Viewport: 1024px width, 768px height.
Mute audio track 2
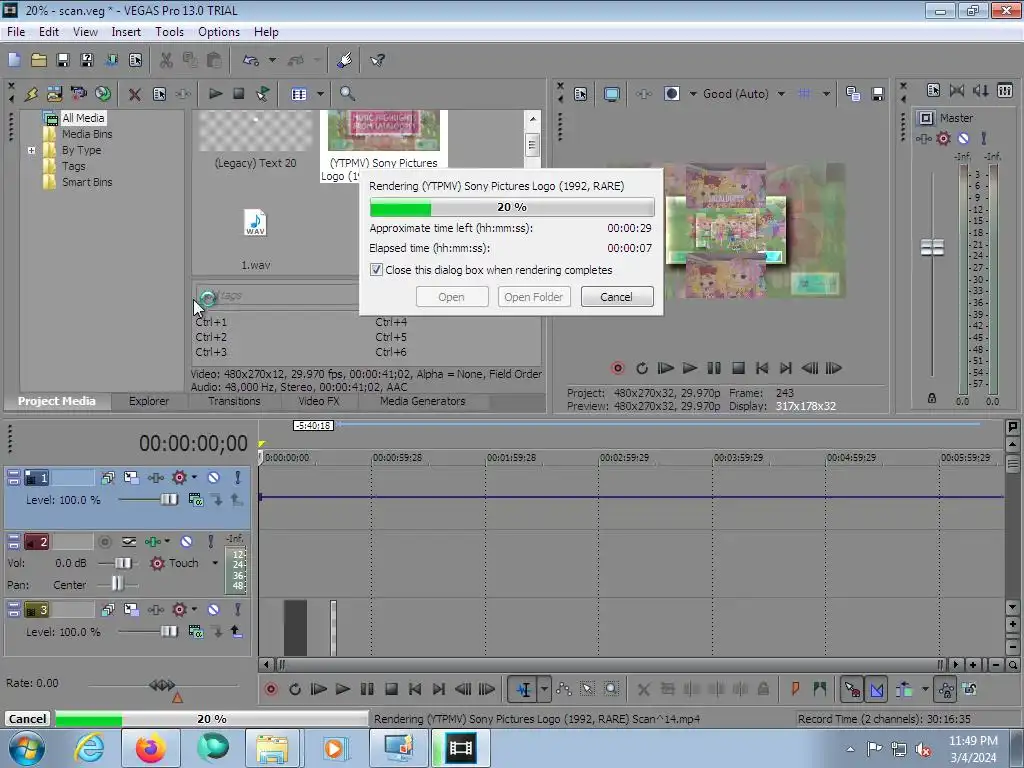coord(186,541)
